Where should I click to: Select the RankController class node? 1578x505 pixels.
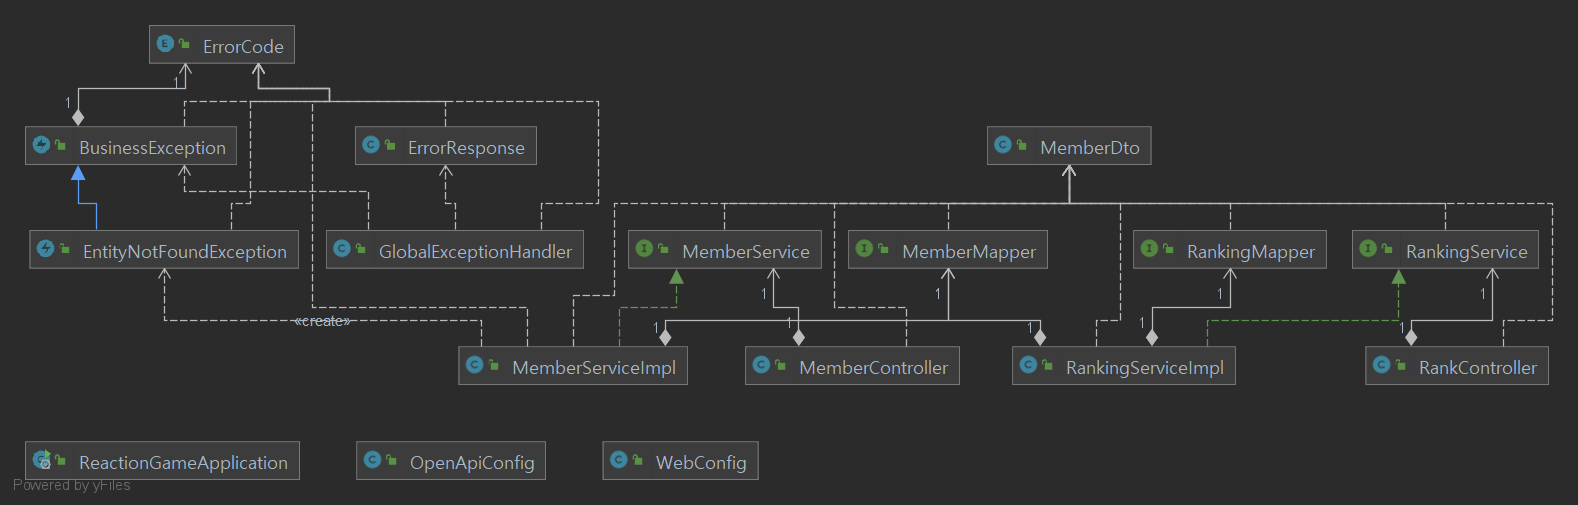point(1457,366)
